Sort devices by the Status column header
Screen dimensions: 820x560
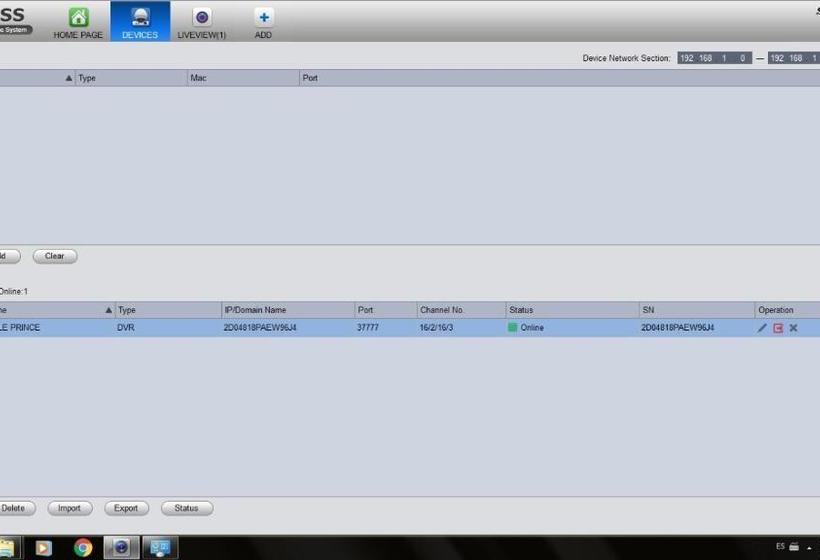[521, 310]
